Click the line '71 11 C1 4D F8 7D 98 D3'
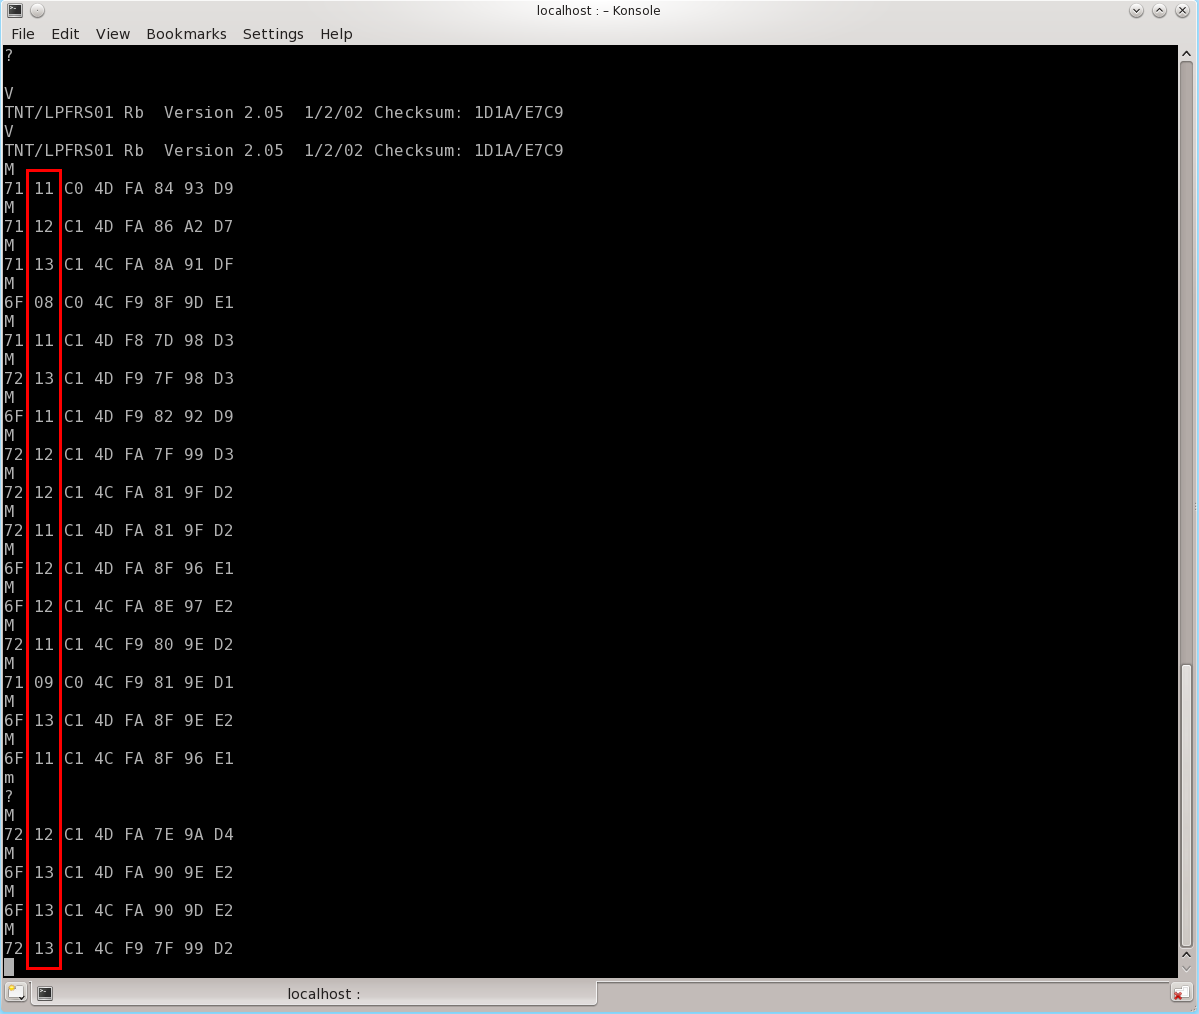The height and width of the screenshot is (1014, 1199). click(119, 340)
